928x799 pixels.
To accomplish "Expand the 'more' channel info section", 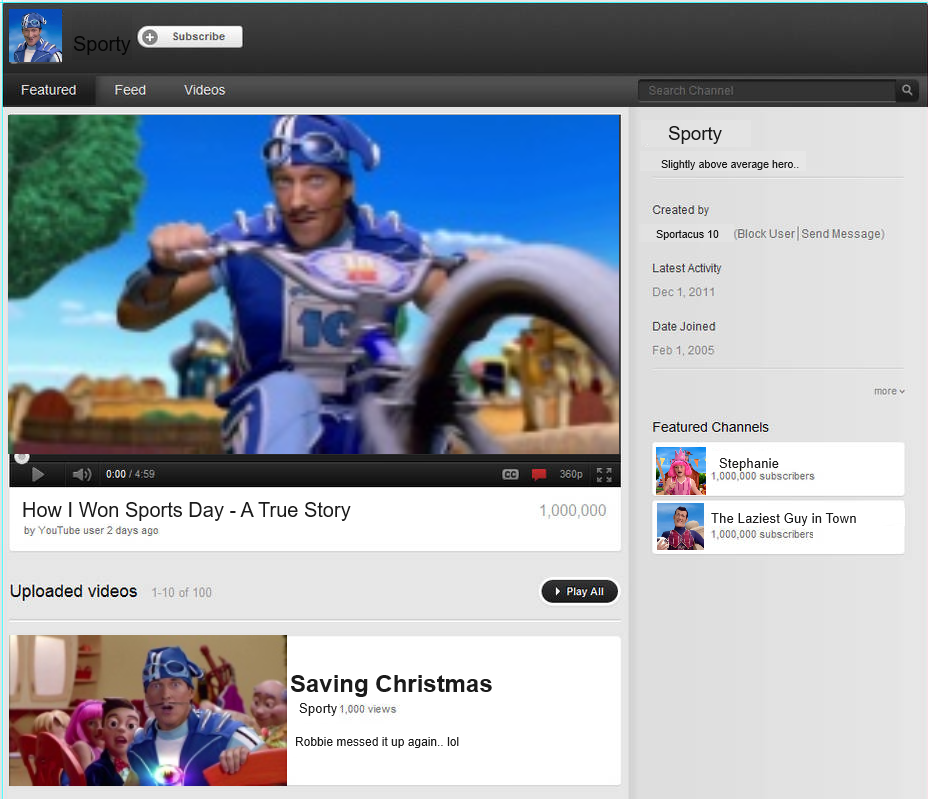I will coord(889,391).
